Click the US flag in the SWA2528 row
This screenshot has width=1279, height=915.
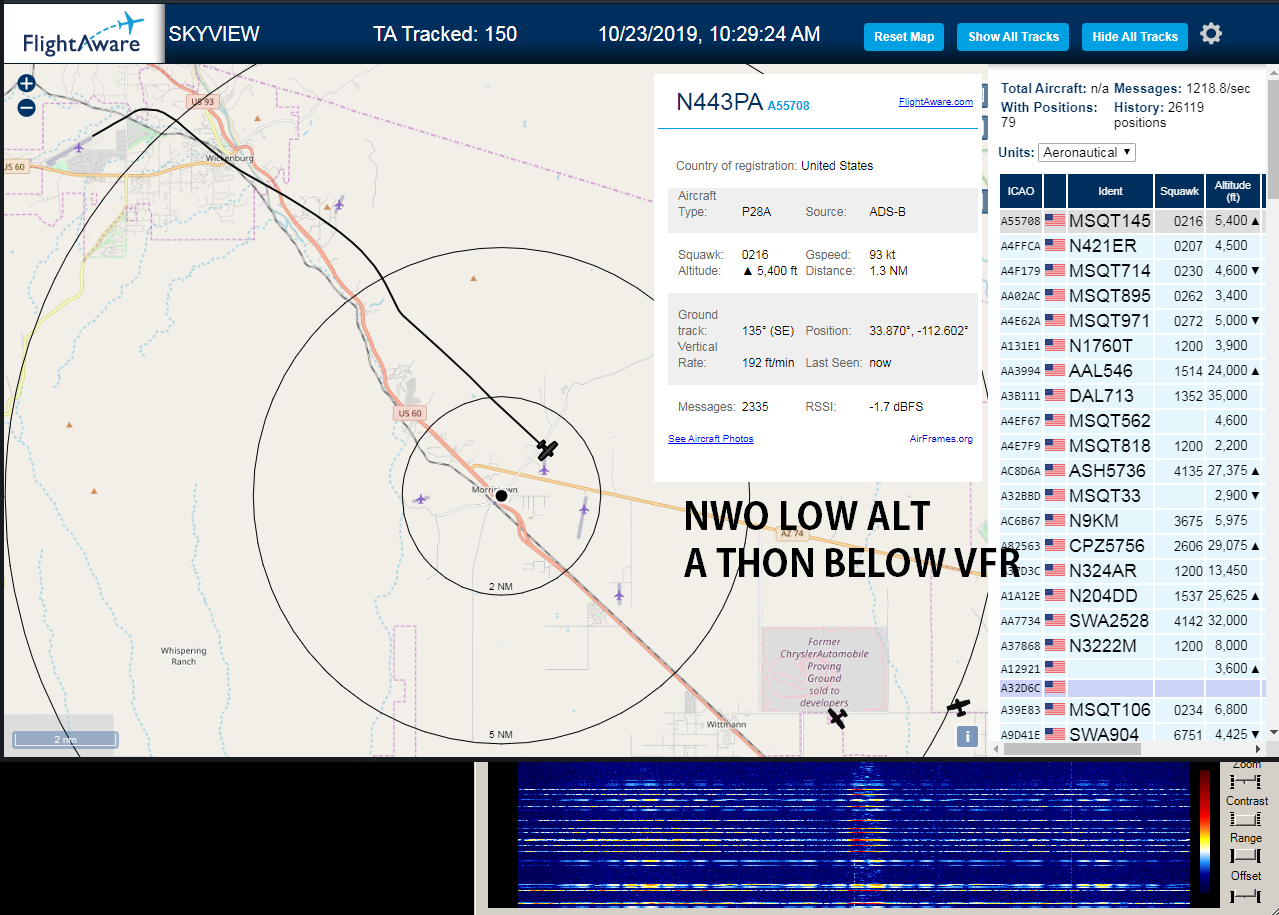[x=1055, y=620]
